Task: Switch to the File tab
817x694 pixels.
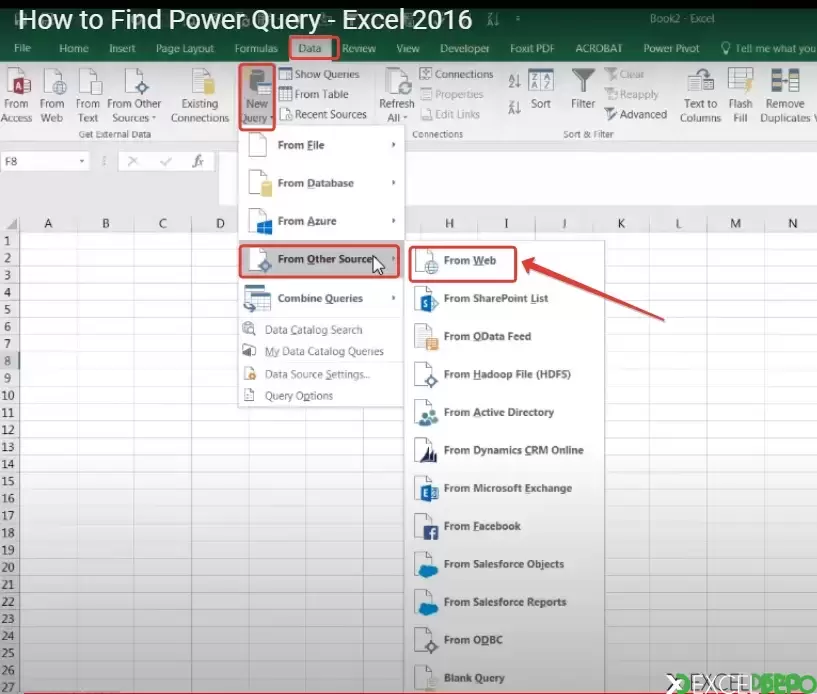Action: point(22,48)
